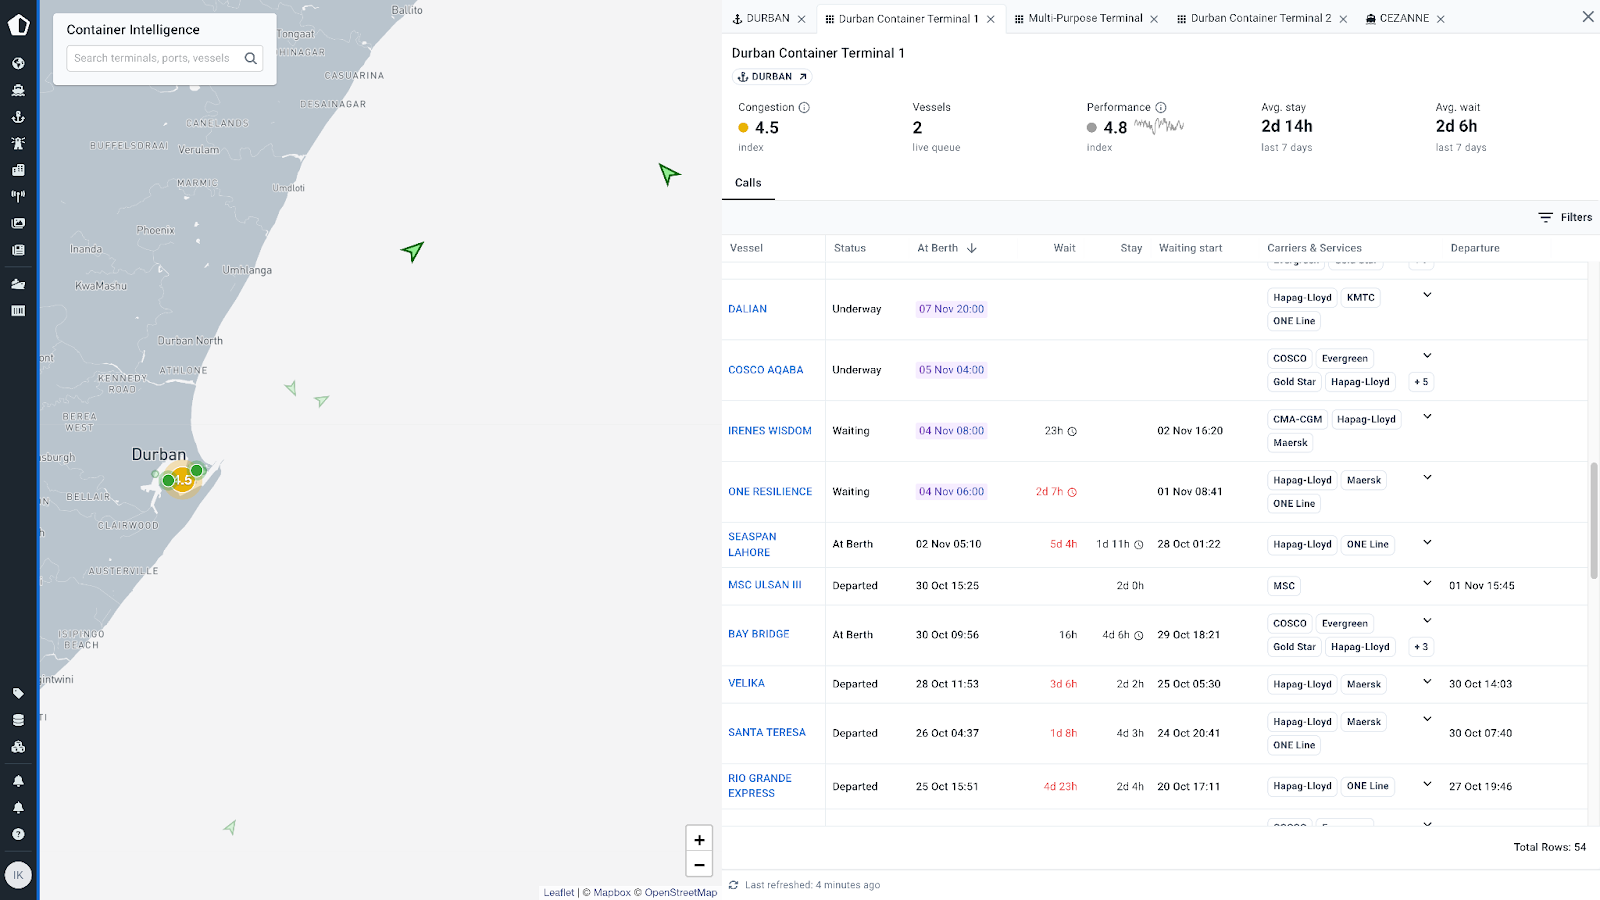Screen dimensions: 1600x900
Task: Expand the MSC ULSAN III row chevron
Action: [x=1427, y=583]
